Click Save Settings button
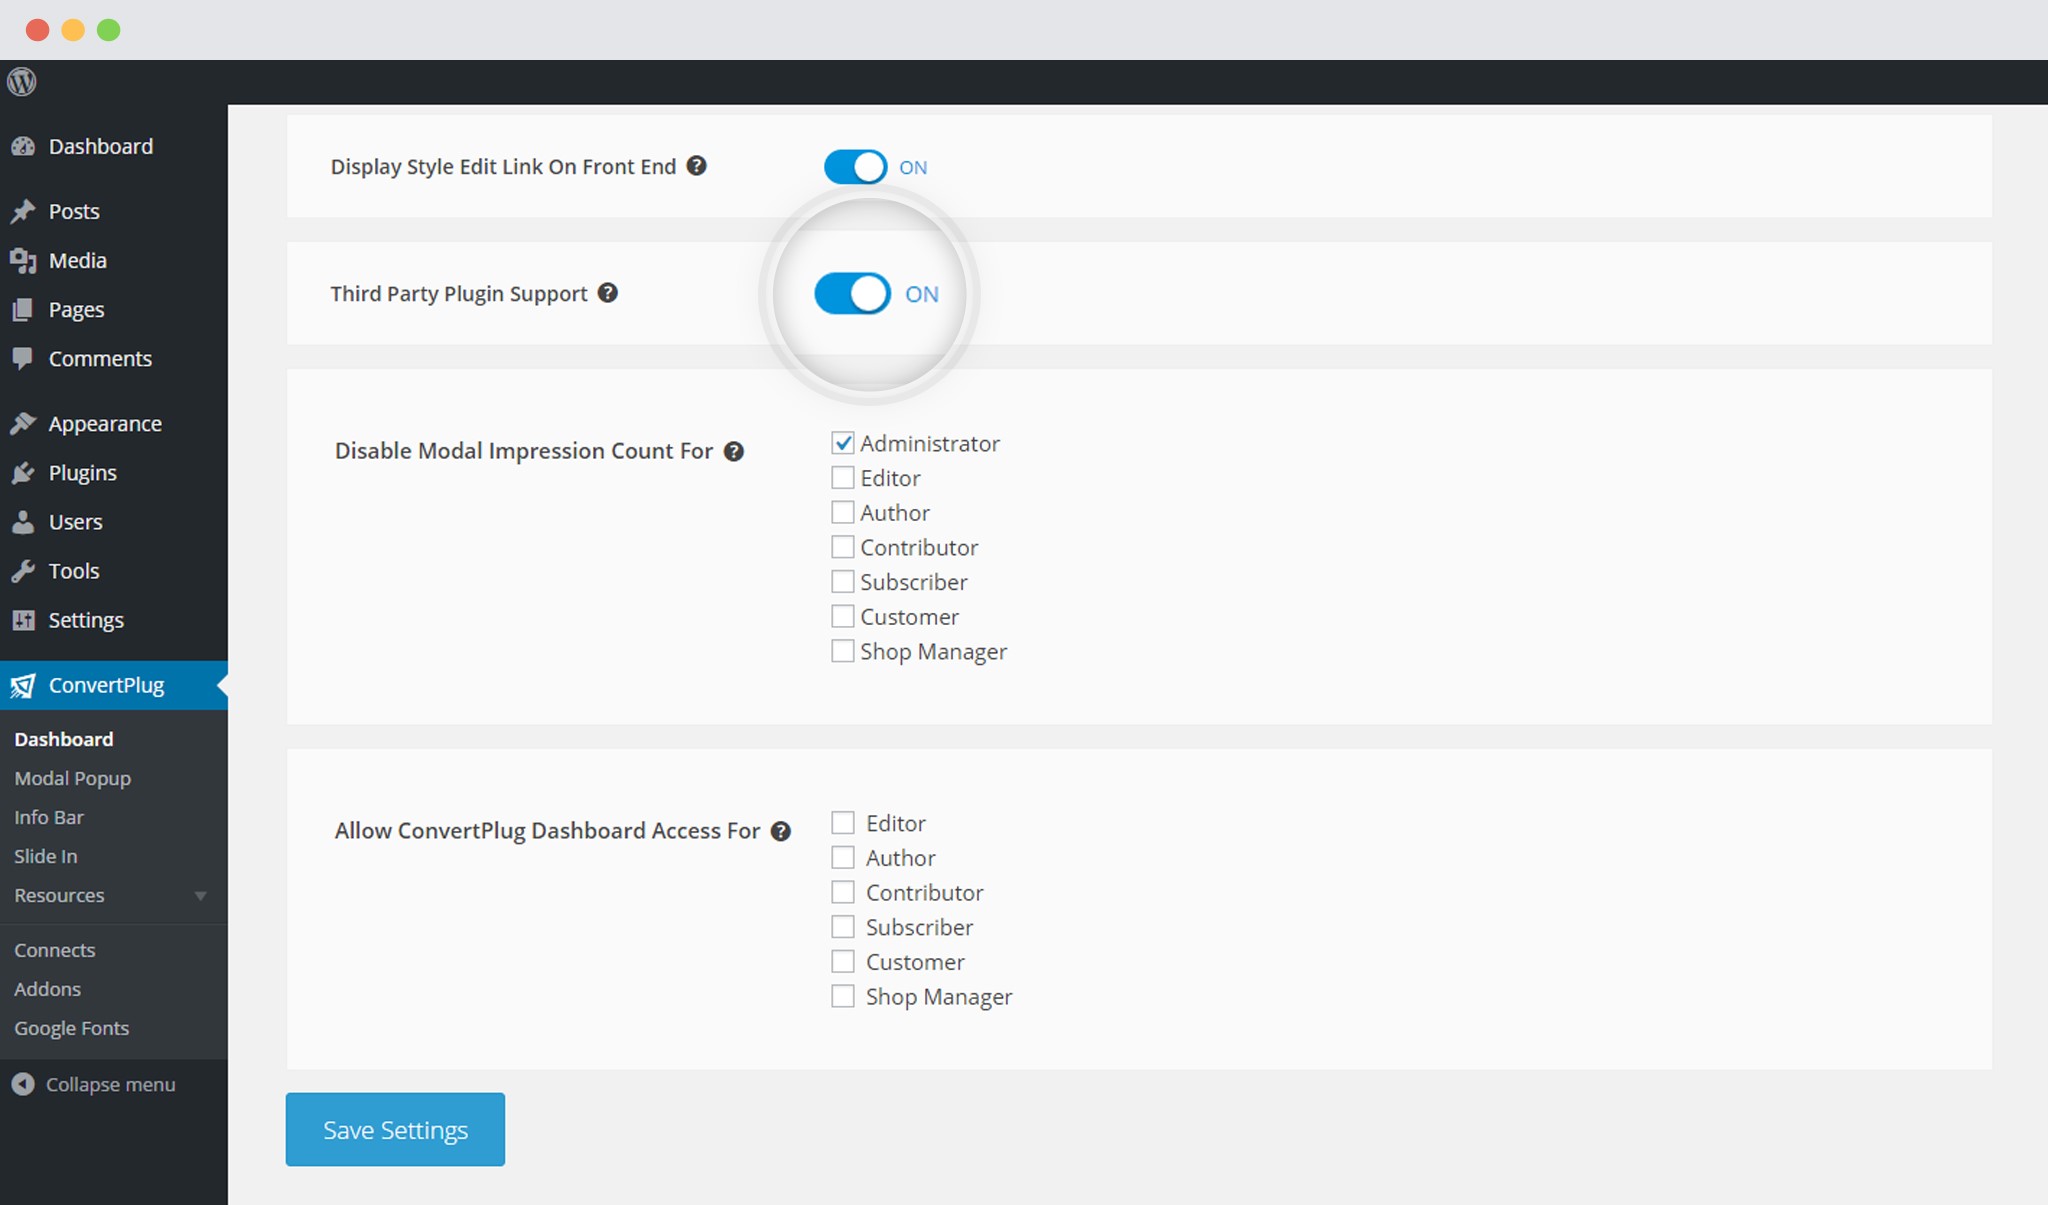The height and width of the screenshot is (1205, 2048). 396,1129
